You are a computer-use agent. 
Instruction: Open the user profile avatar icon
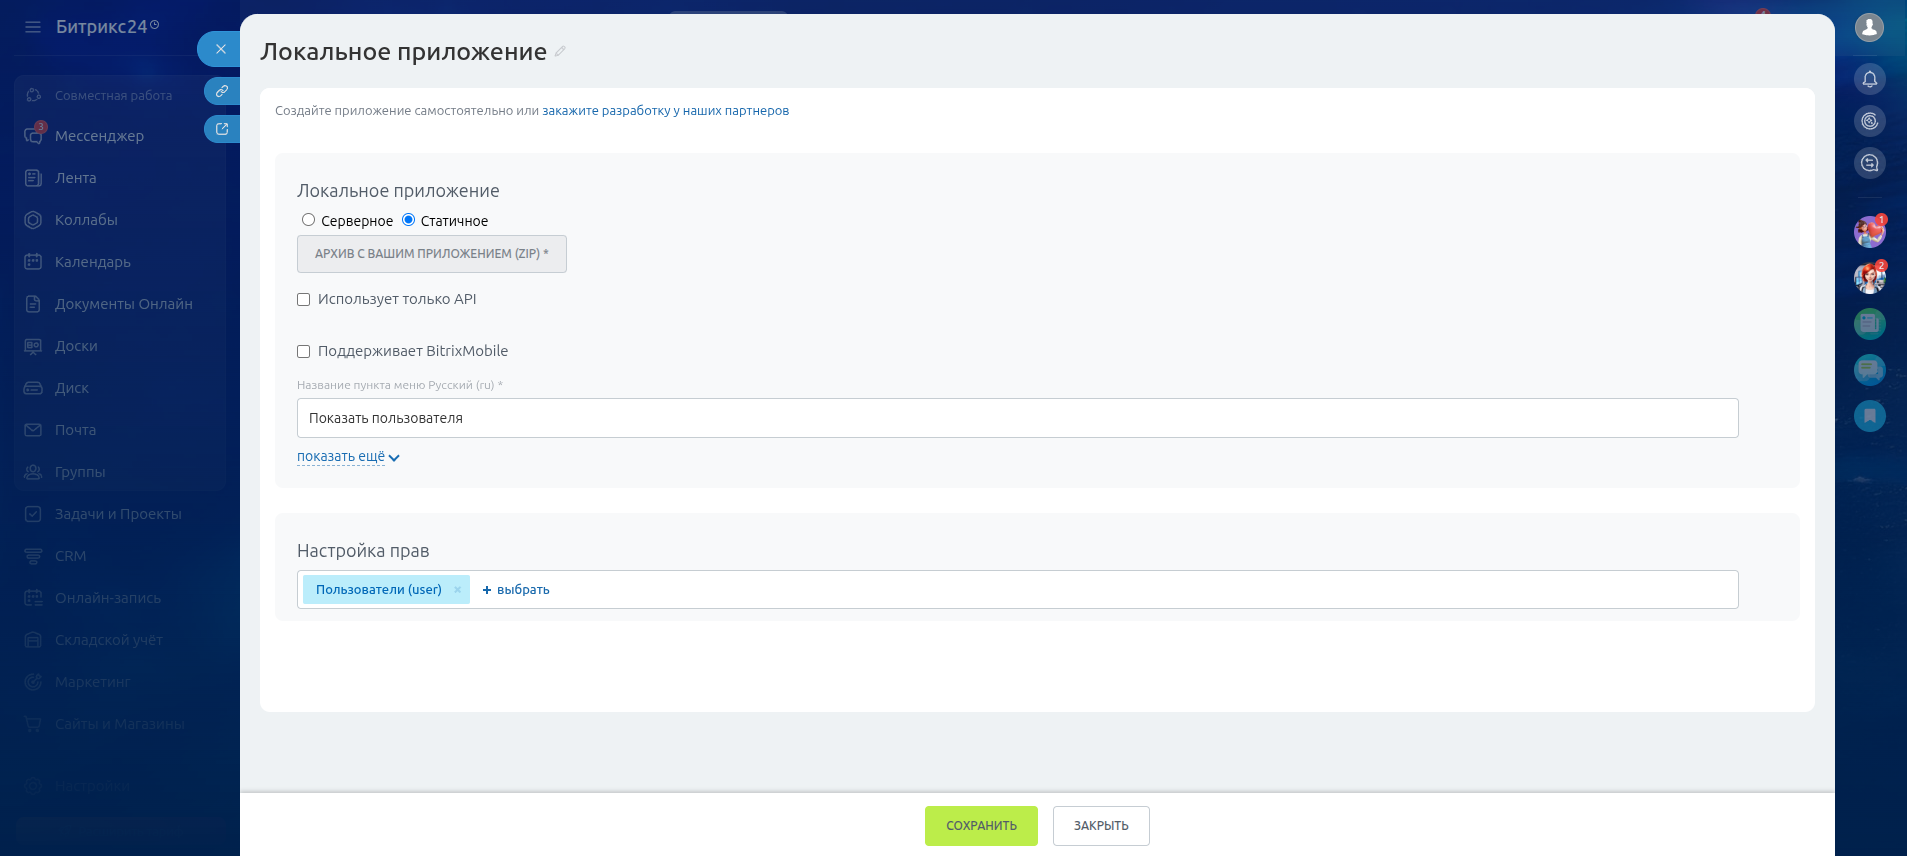click(1869, 27)
